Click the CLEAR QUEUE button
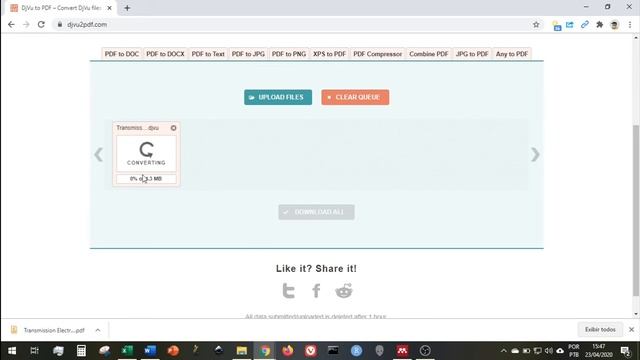Screen dimensions: 640x360 click(355, 97)
